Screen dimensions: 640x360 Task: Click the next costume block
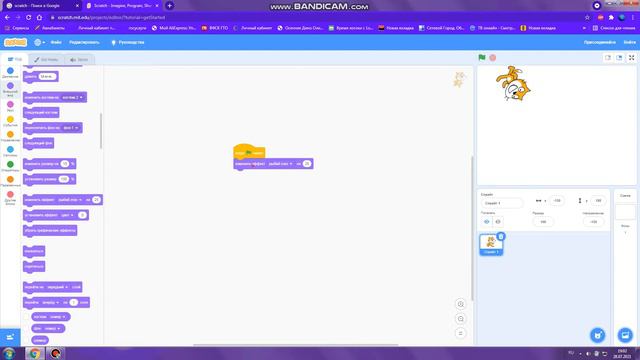[41, 113]
